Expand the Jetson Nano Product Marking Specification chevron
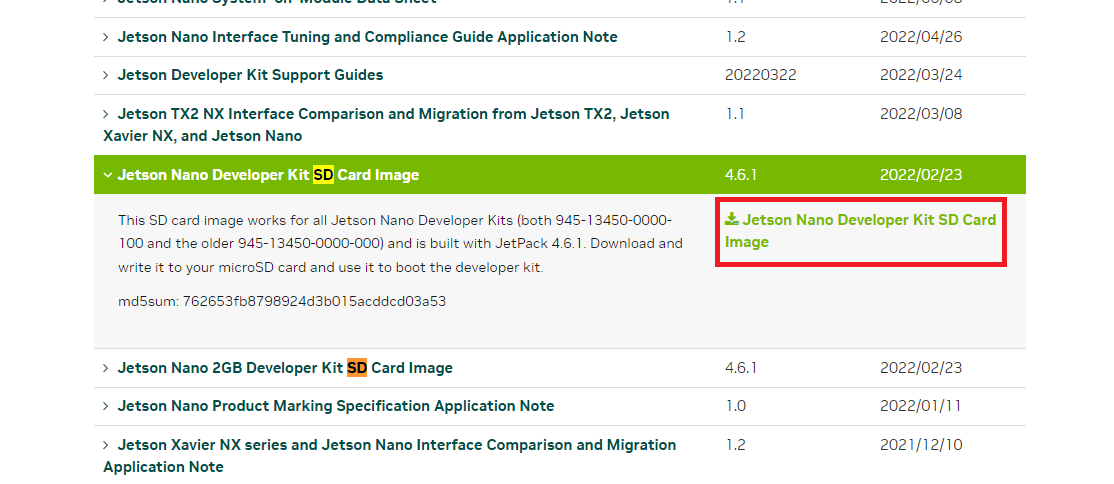1114x484 pixels. tap(106, 407)
